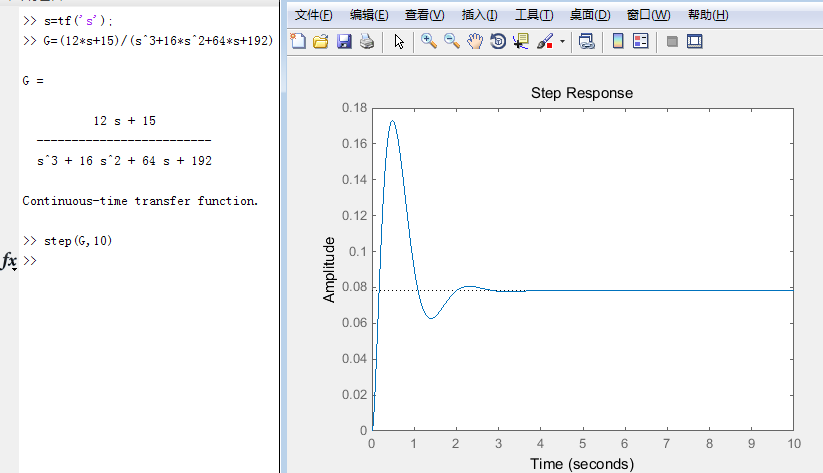Click the numerator text 12 s + 15
This screenshot has width=823, height=473.
(x=124, y=121)
